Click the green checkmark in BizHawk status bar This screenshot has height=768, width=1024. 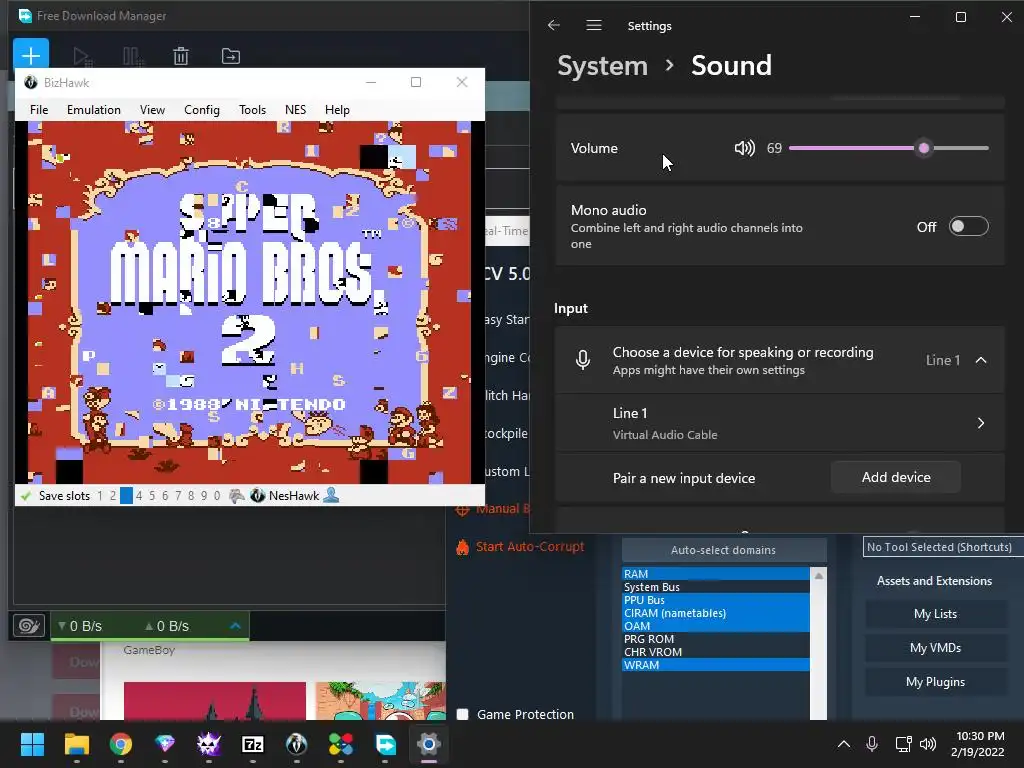[x=26, y=496]
